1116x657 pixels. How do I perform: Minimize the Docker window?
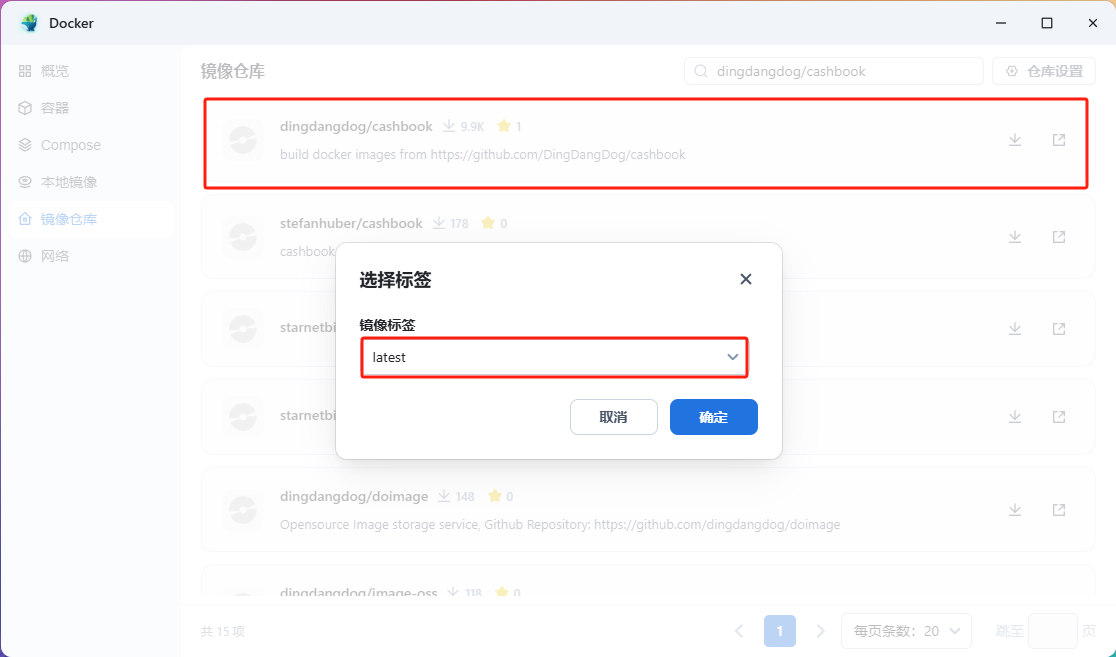point(1001,23)
